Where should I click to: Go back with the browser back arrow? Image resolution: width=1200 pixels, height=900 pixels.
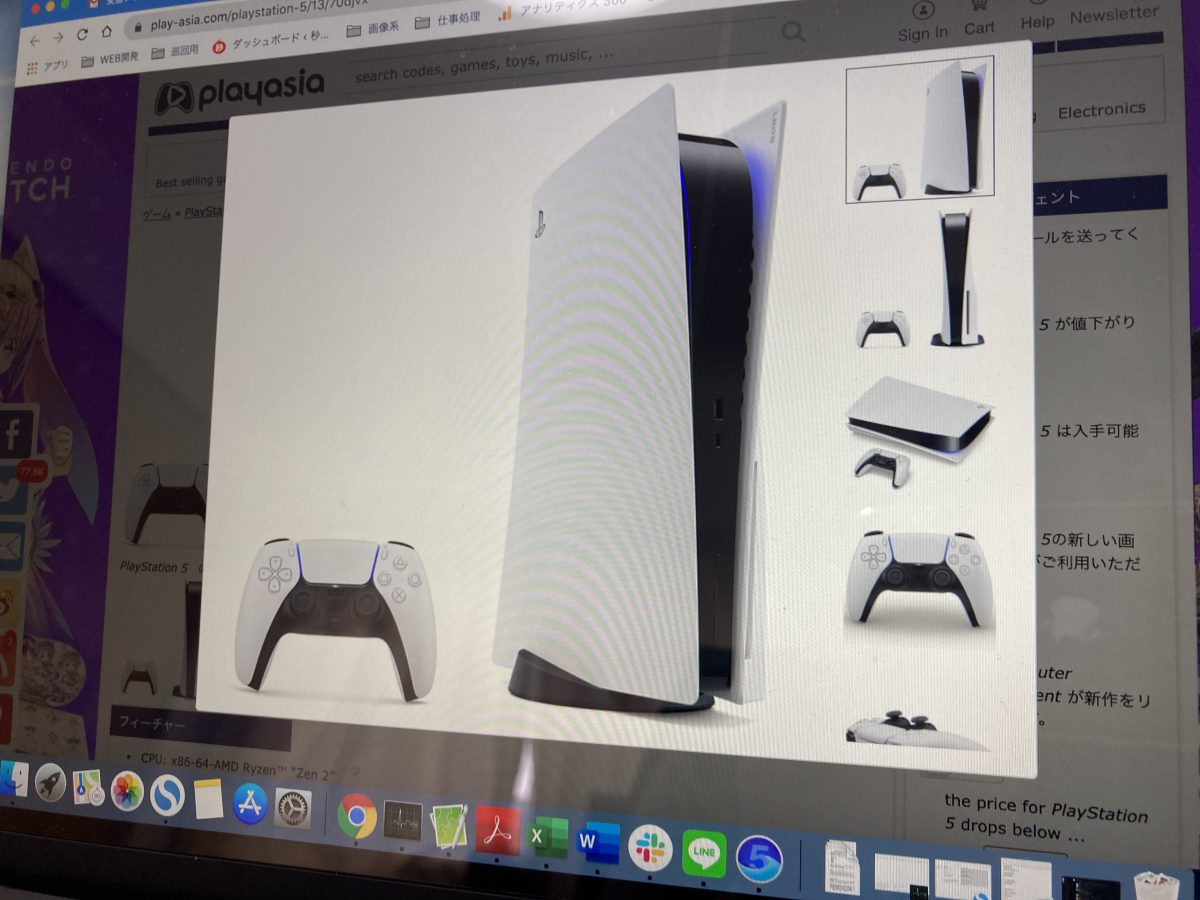pyautogui.click(x=35, y=39)
